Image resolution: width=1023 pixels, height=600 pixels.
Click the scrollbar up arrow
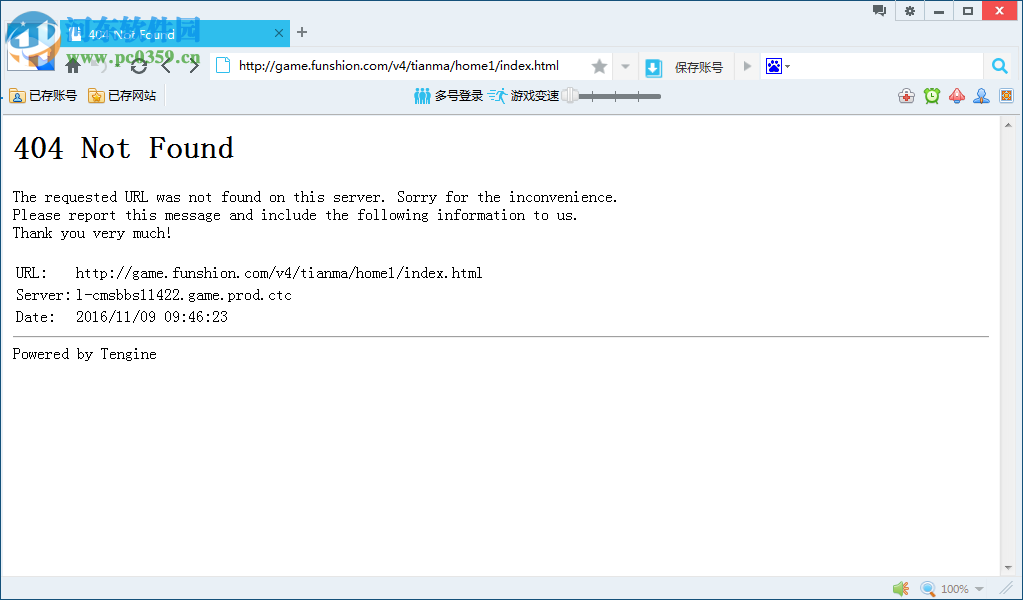1008,125
